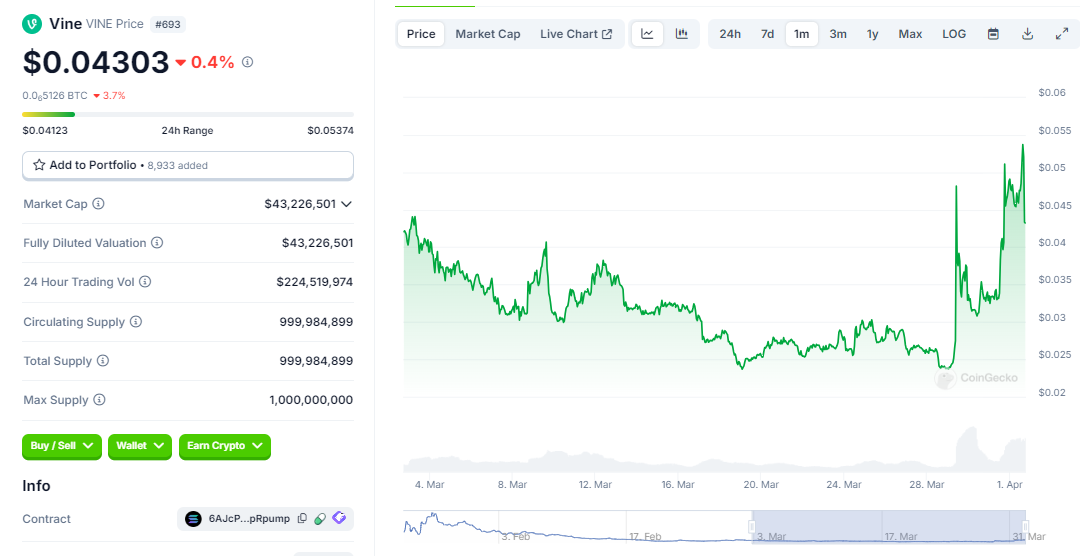Copy the contract address
Viewport: 1080px width, 556px height.
click(x=302, y=519)
